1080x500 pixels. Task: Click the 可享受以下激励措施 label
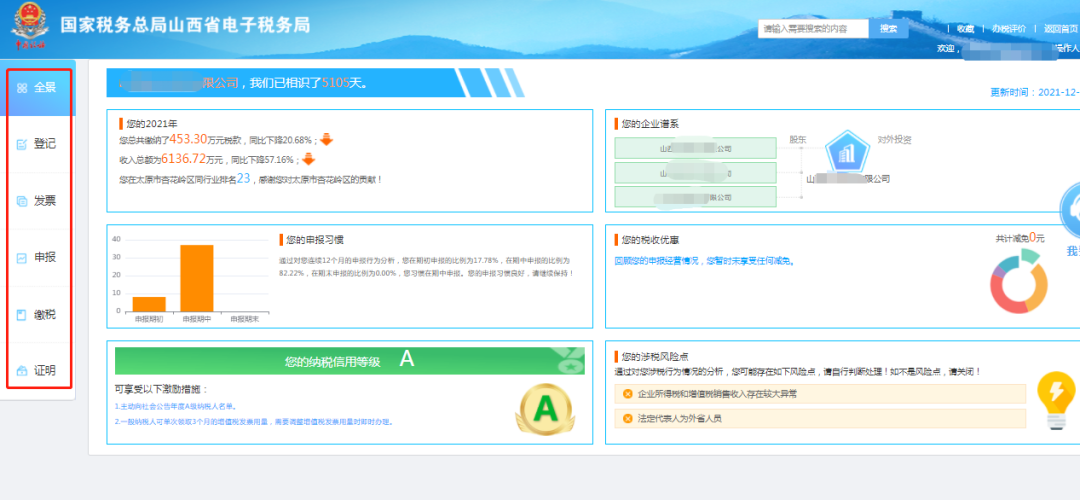click(x=162, y=390)
